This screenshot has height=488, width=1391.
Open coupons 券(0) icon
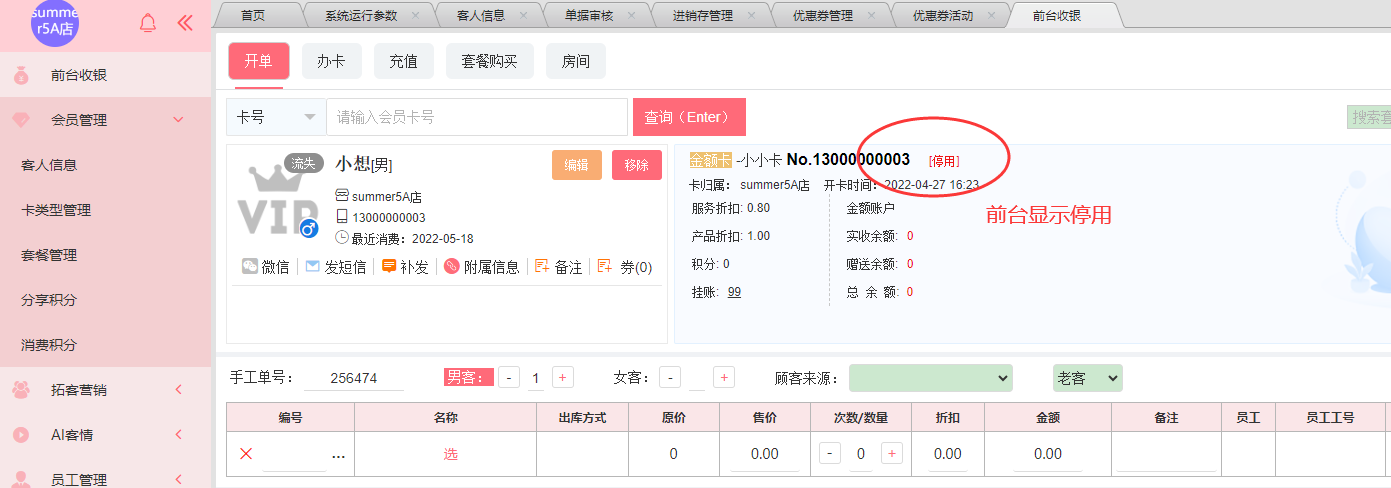tap(604, 267)
